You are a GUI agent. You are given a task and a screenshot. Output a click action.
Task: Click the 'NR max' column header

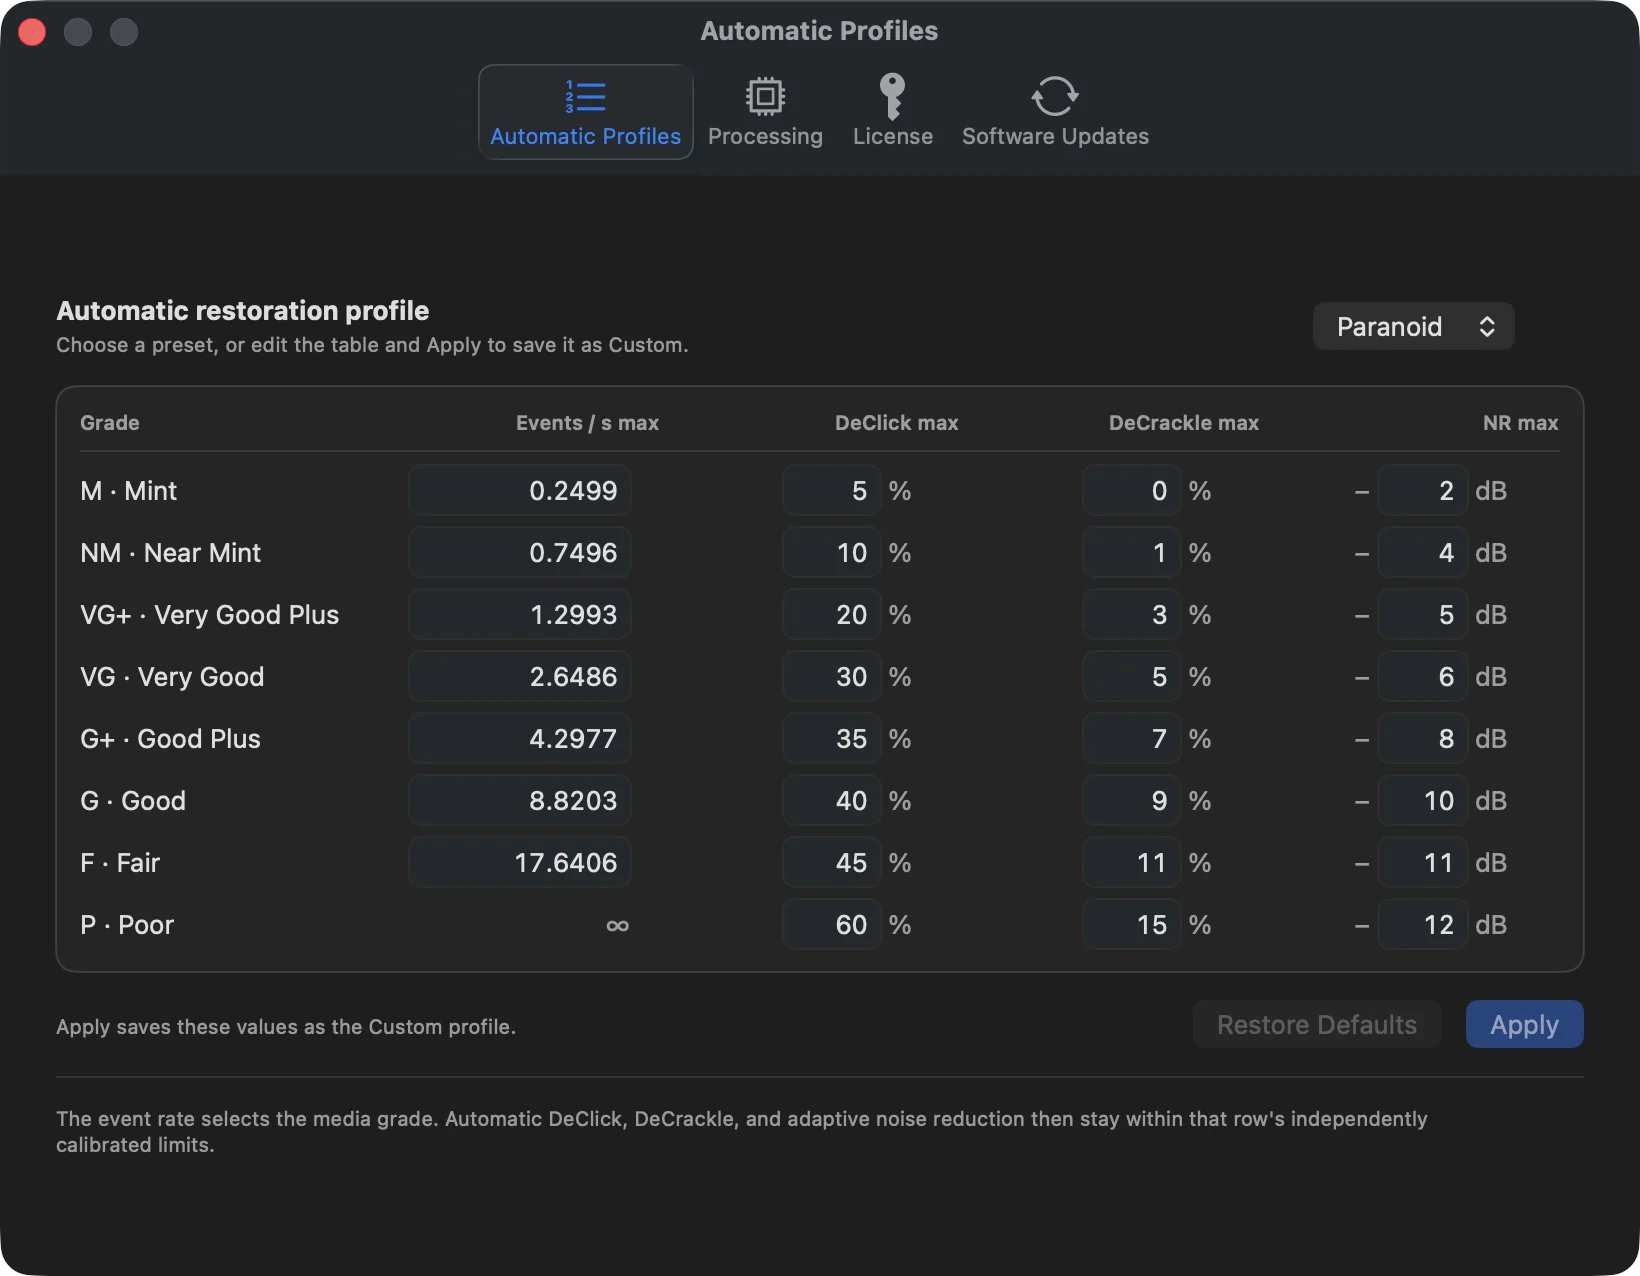1520,423
